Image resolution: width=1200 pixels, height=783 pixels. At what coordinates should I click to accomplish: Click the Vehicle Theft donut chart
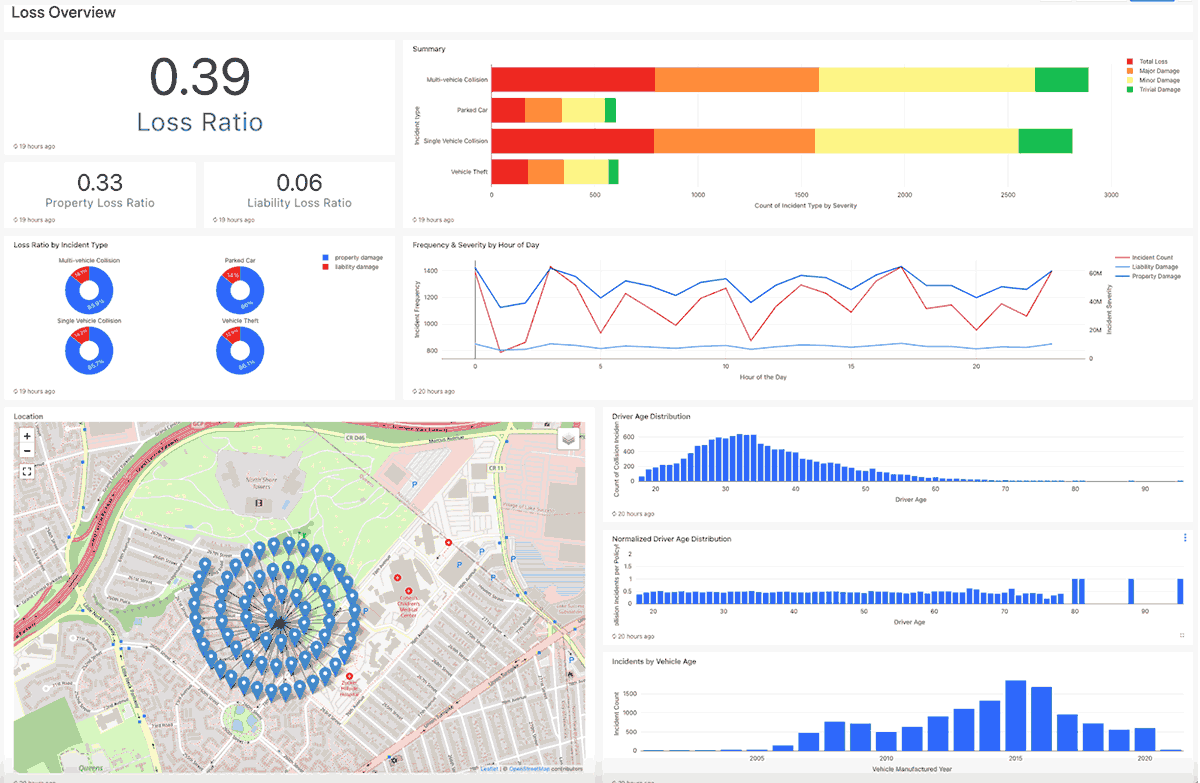click(240, 351)
